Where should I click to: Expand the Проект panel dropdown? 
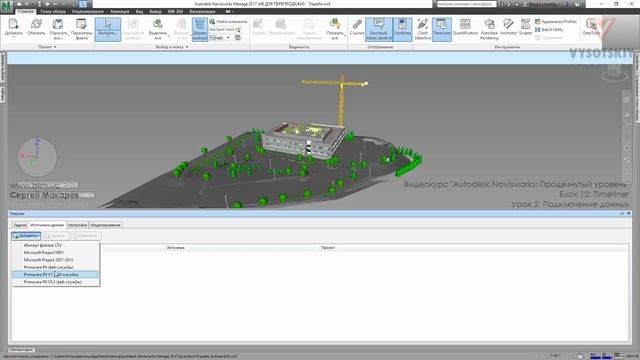click(x=47, y=47)
